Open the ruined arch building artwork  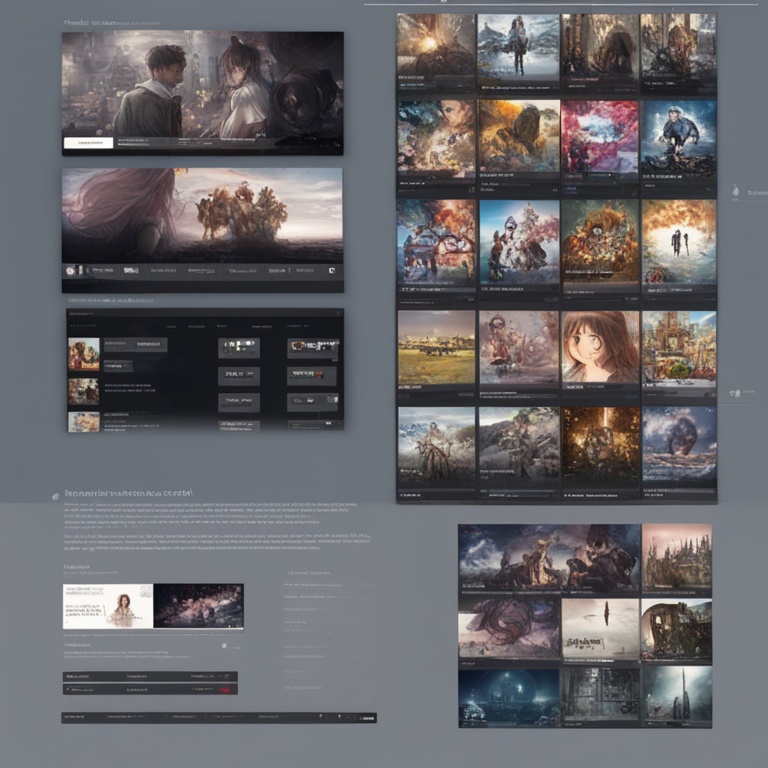pos(676,629)
